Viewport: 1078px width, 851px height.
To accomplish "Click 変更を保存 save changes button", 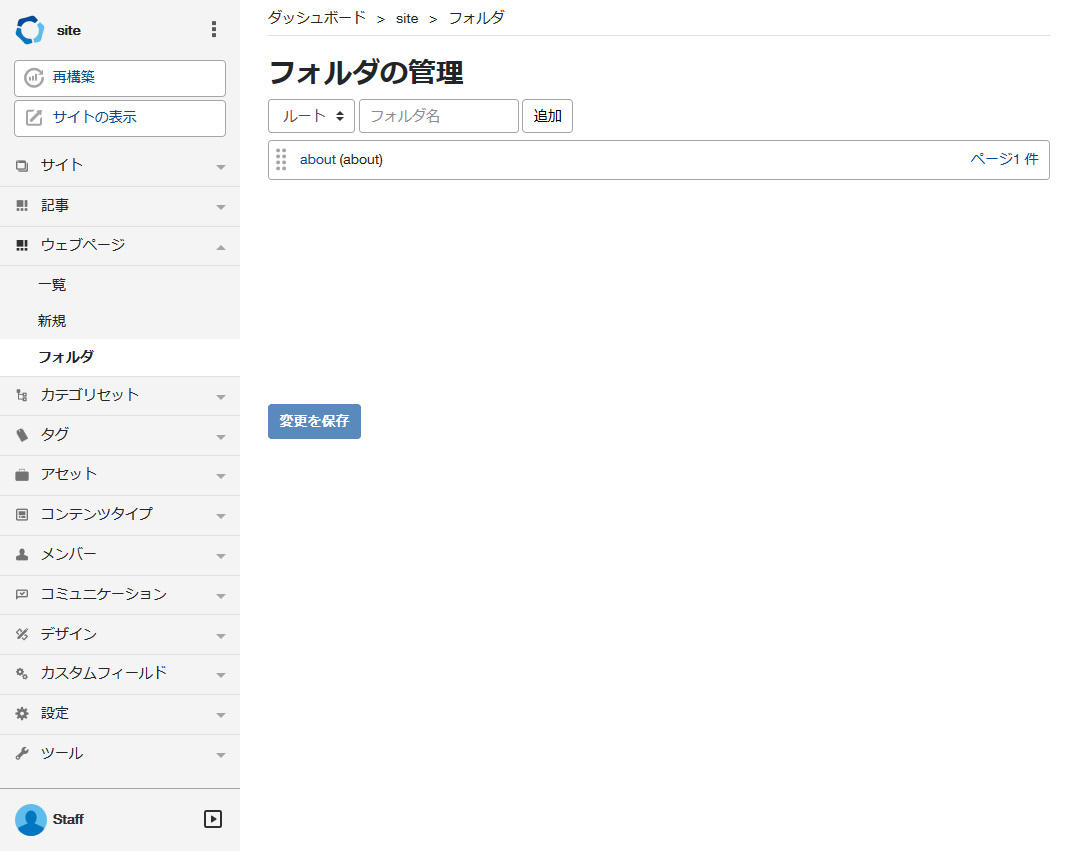I will tap(314, 421).
